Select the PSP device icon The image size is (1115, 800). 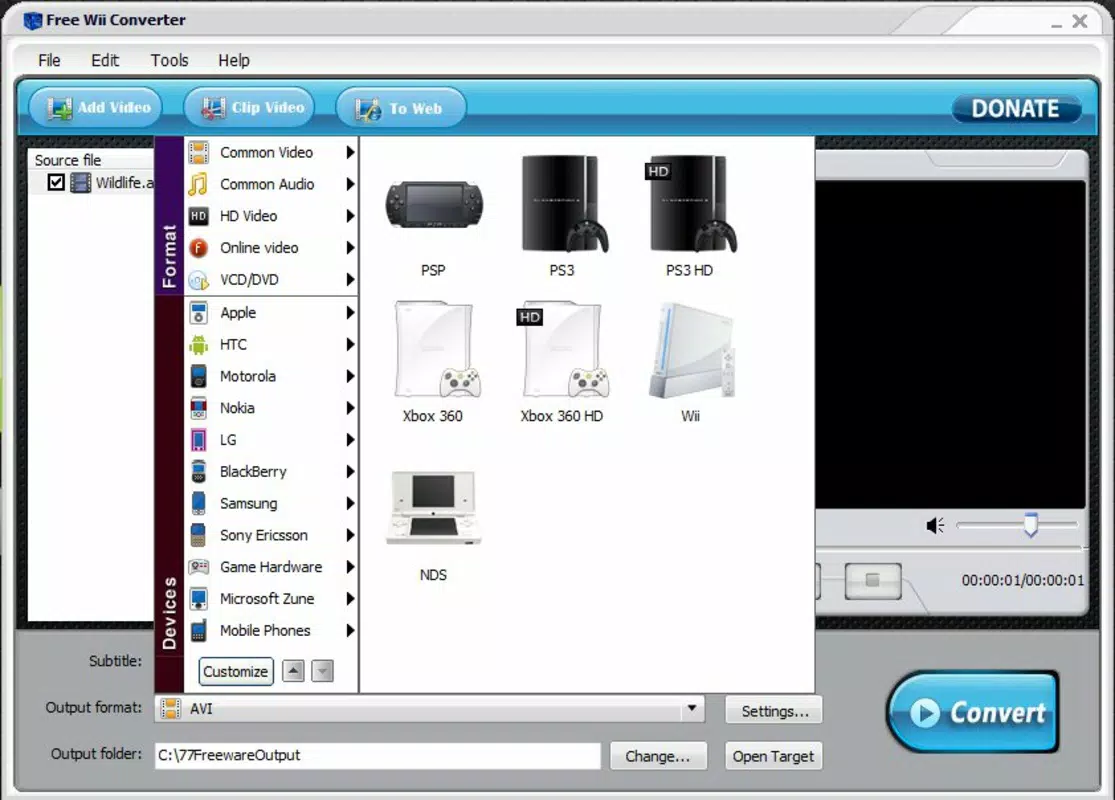click(x=433, y=205)
